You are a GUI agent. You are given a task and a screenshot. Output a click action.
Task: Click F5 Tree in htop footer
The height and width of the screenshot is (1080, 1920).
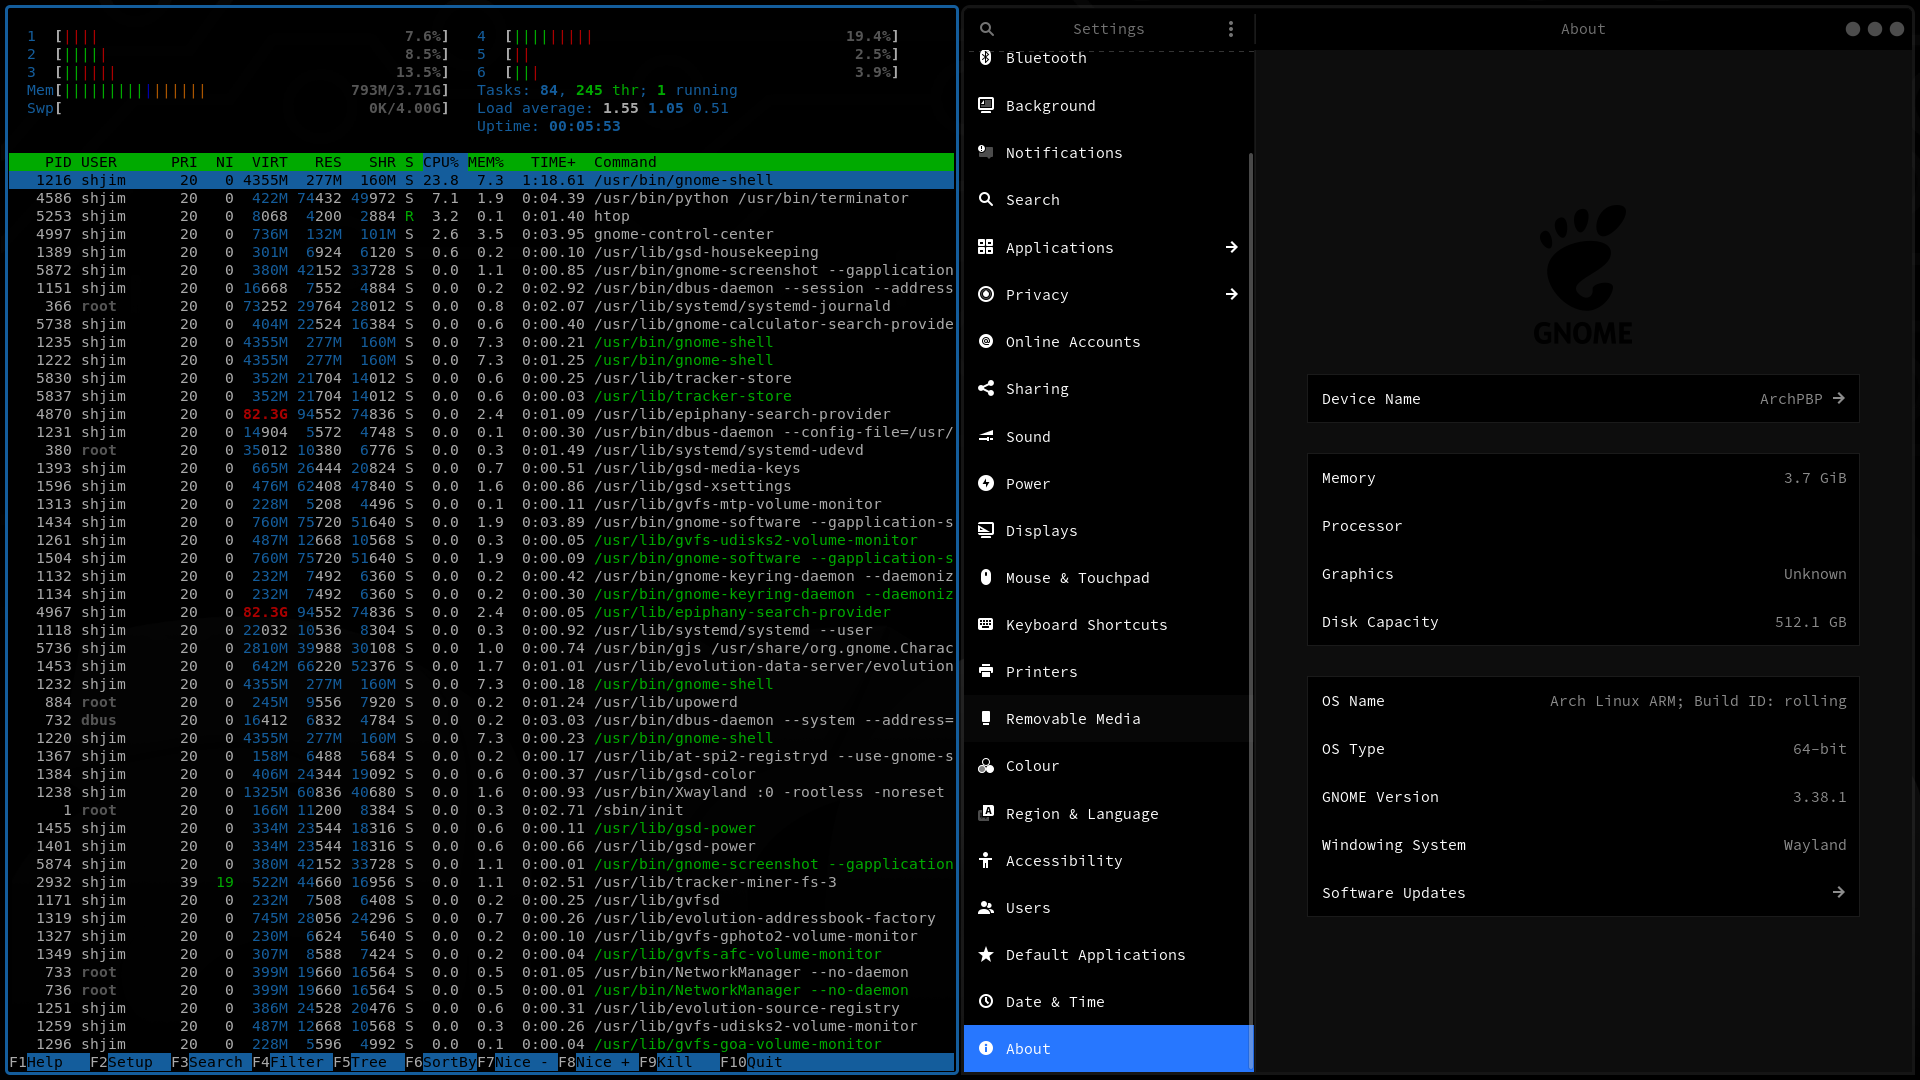click(x=368, y=1062)
